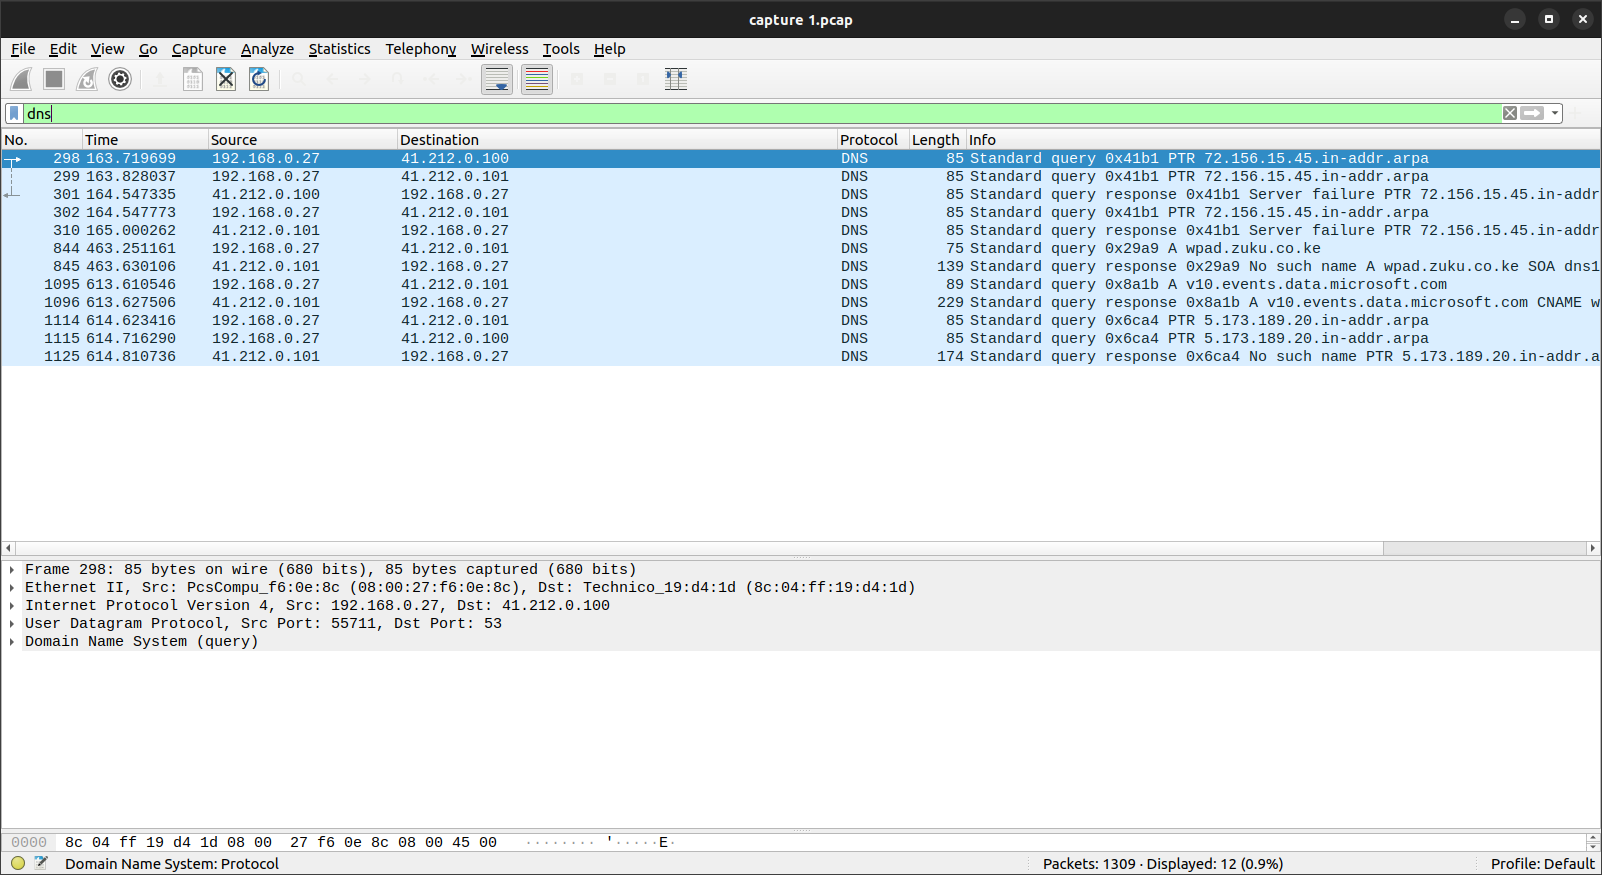Open the Go menu
1602x875 pixels.
(x=148, y=49)
